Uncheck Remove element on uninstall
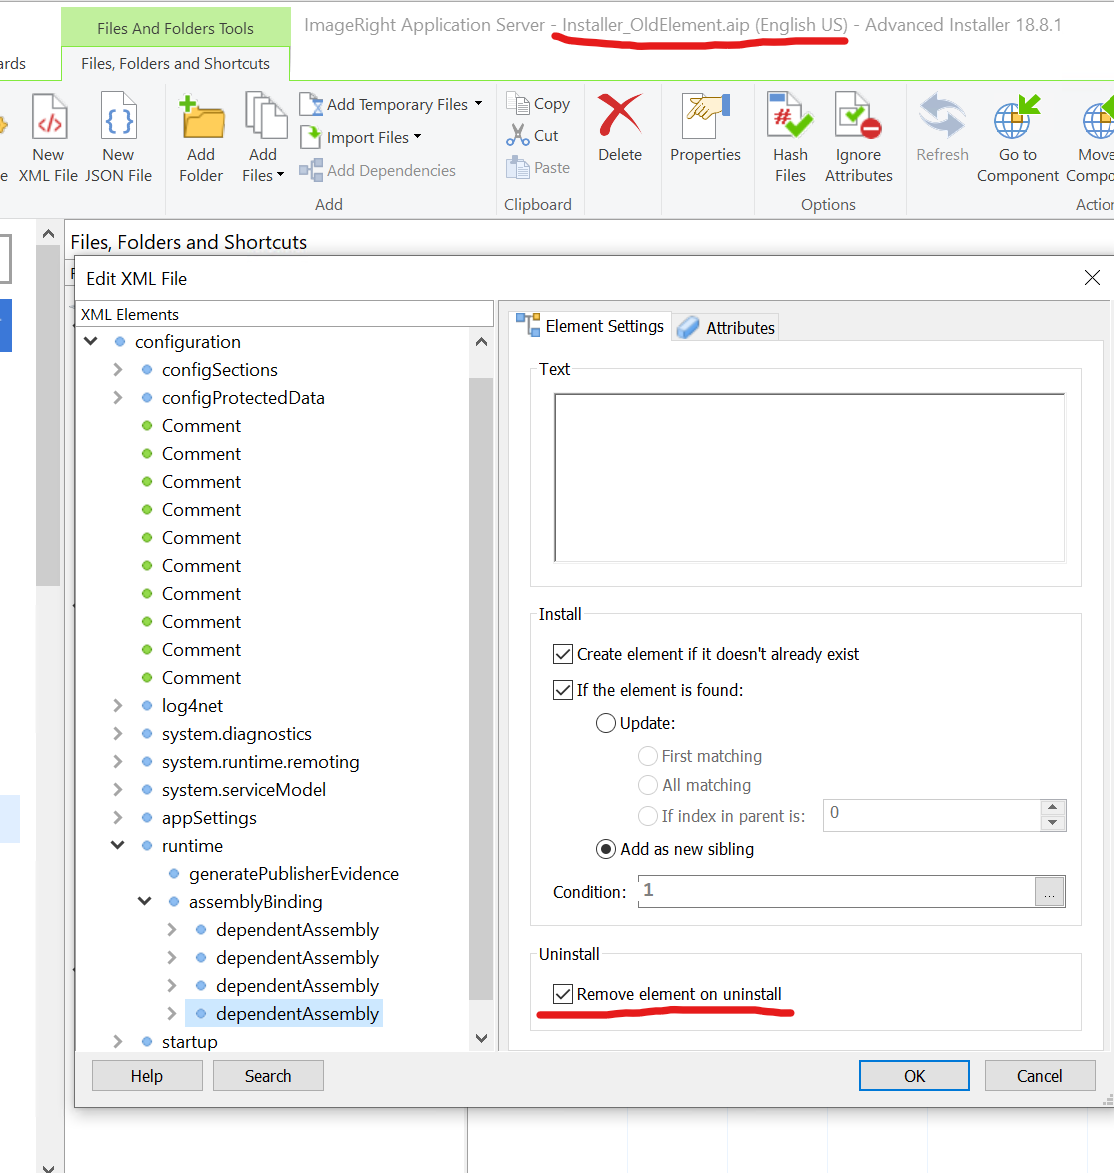 point(563,994)
